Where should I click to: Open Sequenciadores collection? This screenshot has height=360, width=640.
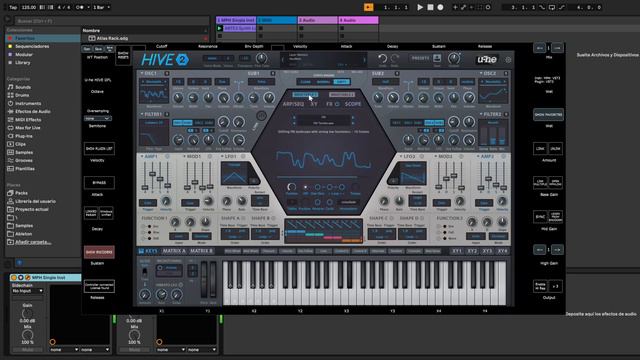point(32,47)
